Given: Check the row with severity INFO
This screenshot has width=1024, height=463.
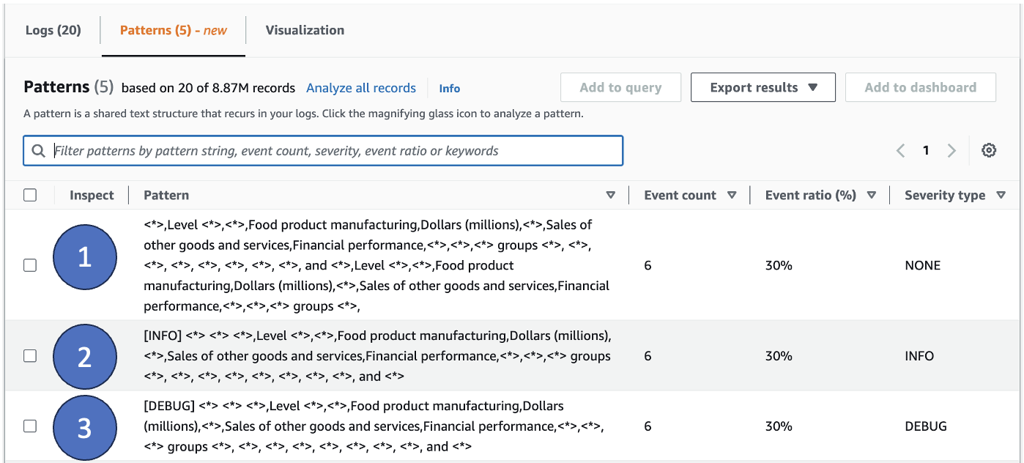Looking at the screenshot, I should tap(30, 356).
